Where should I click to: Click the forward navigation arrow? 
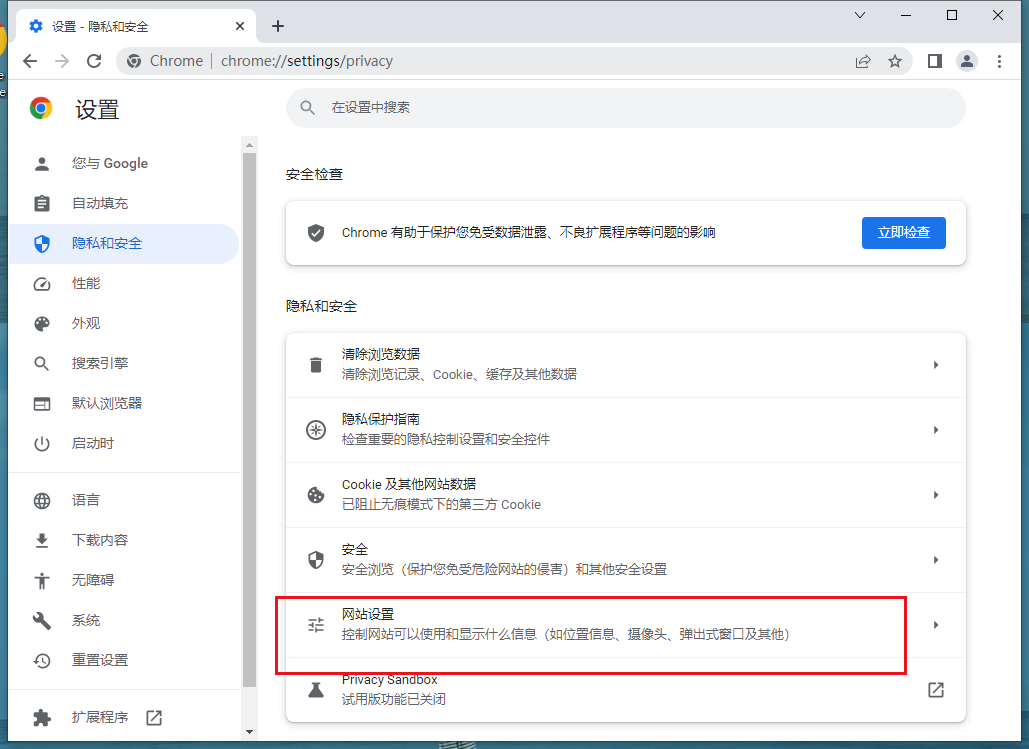point(62,61)
